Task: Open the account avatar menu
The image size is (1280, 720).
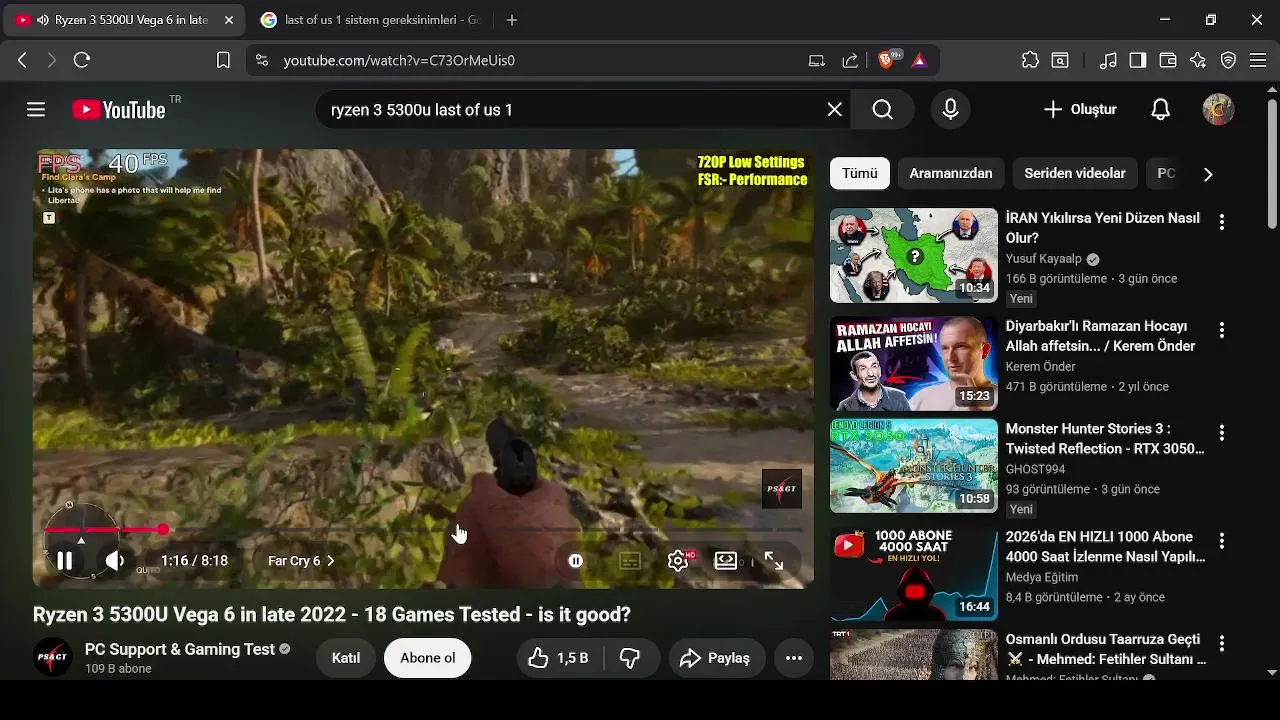Action: (x=1218, y=110)
